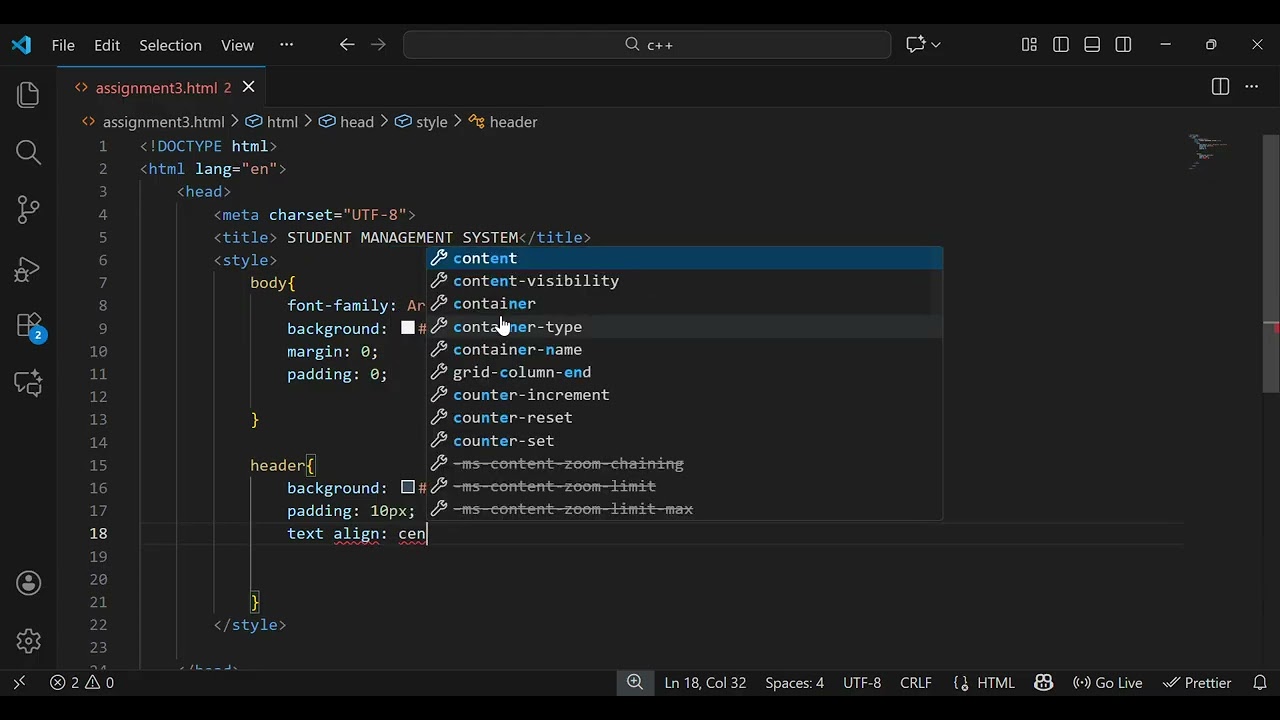Open the Explorer view in activity bar

pyautogui.click(x=28, y=95)
